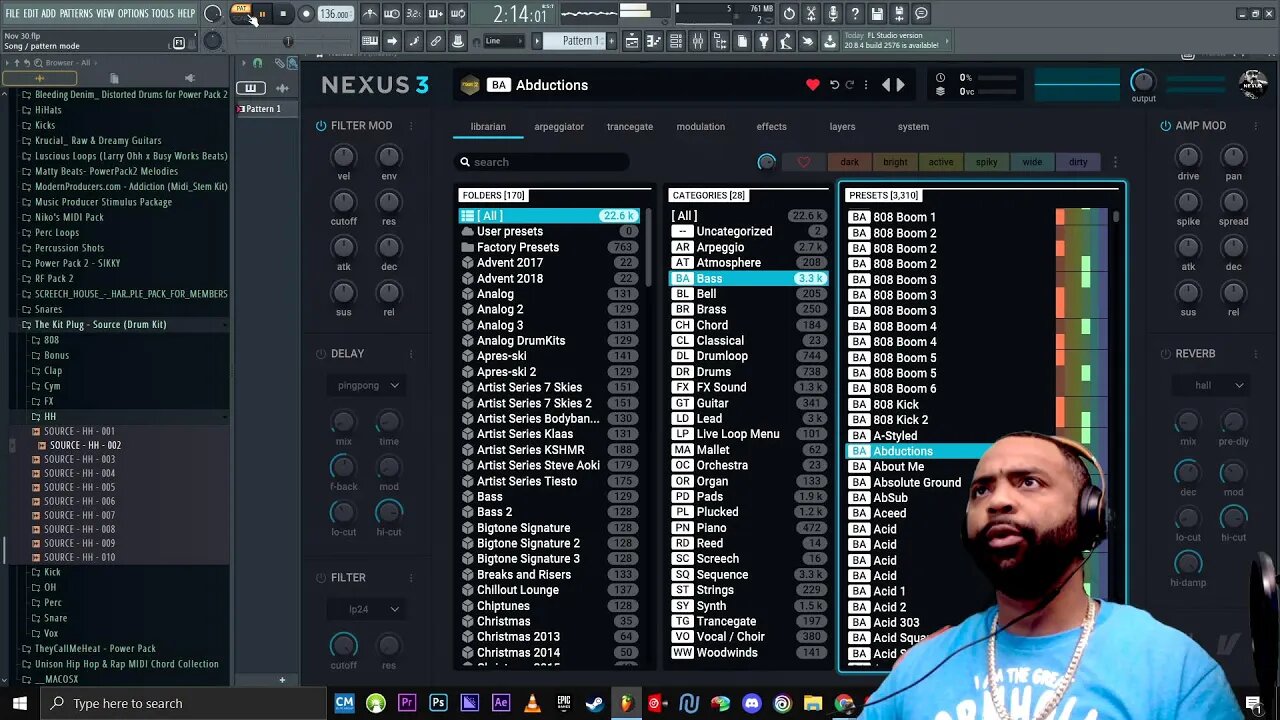Click the save project disk icon
Screen dimensions: 1280x720
(x=877, y=14)
